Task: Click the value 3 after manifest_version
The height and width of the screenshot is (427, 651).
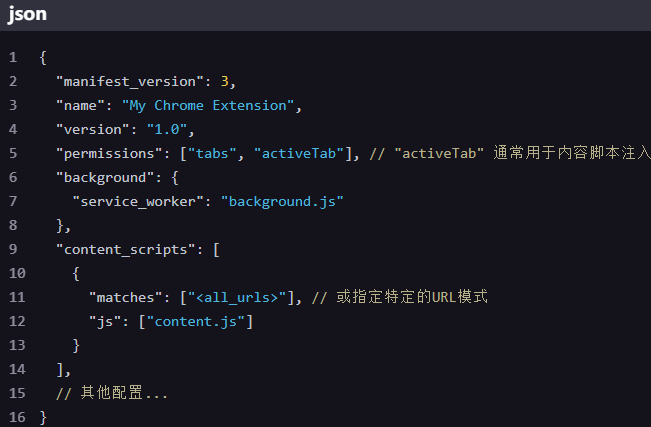Action: pos(225,81)
